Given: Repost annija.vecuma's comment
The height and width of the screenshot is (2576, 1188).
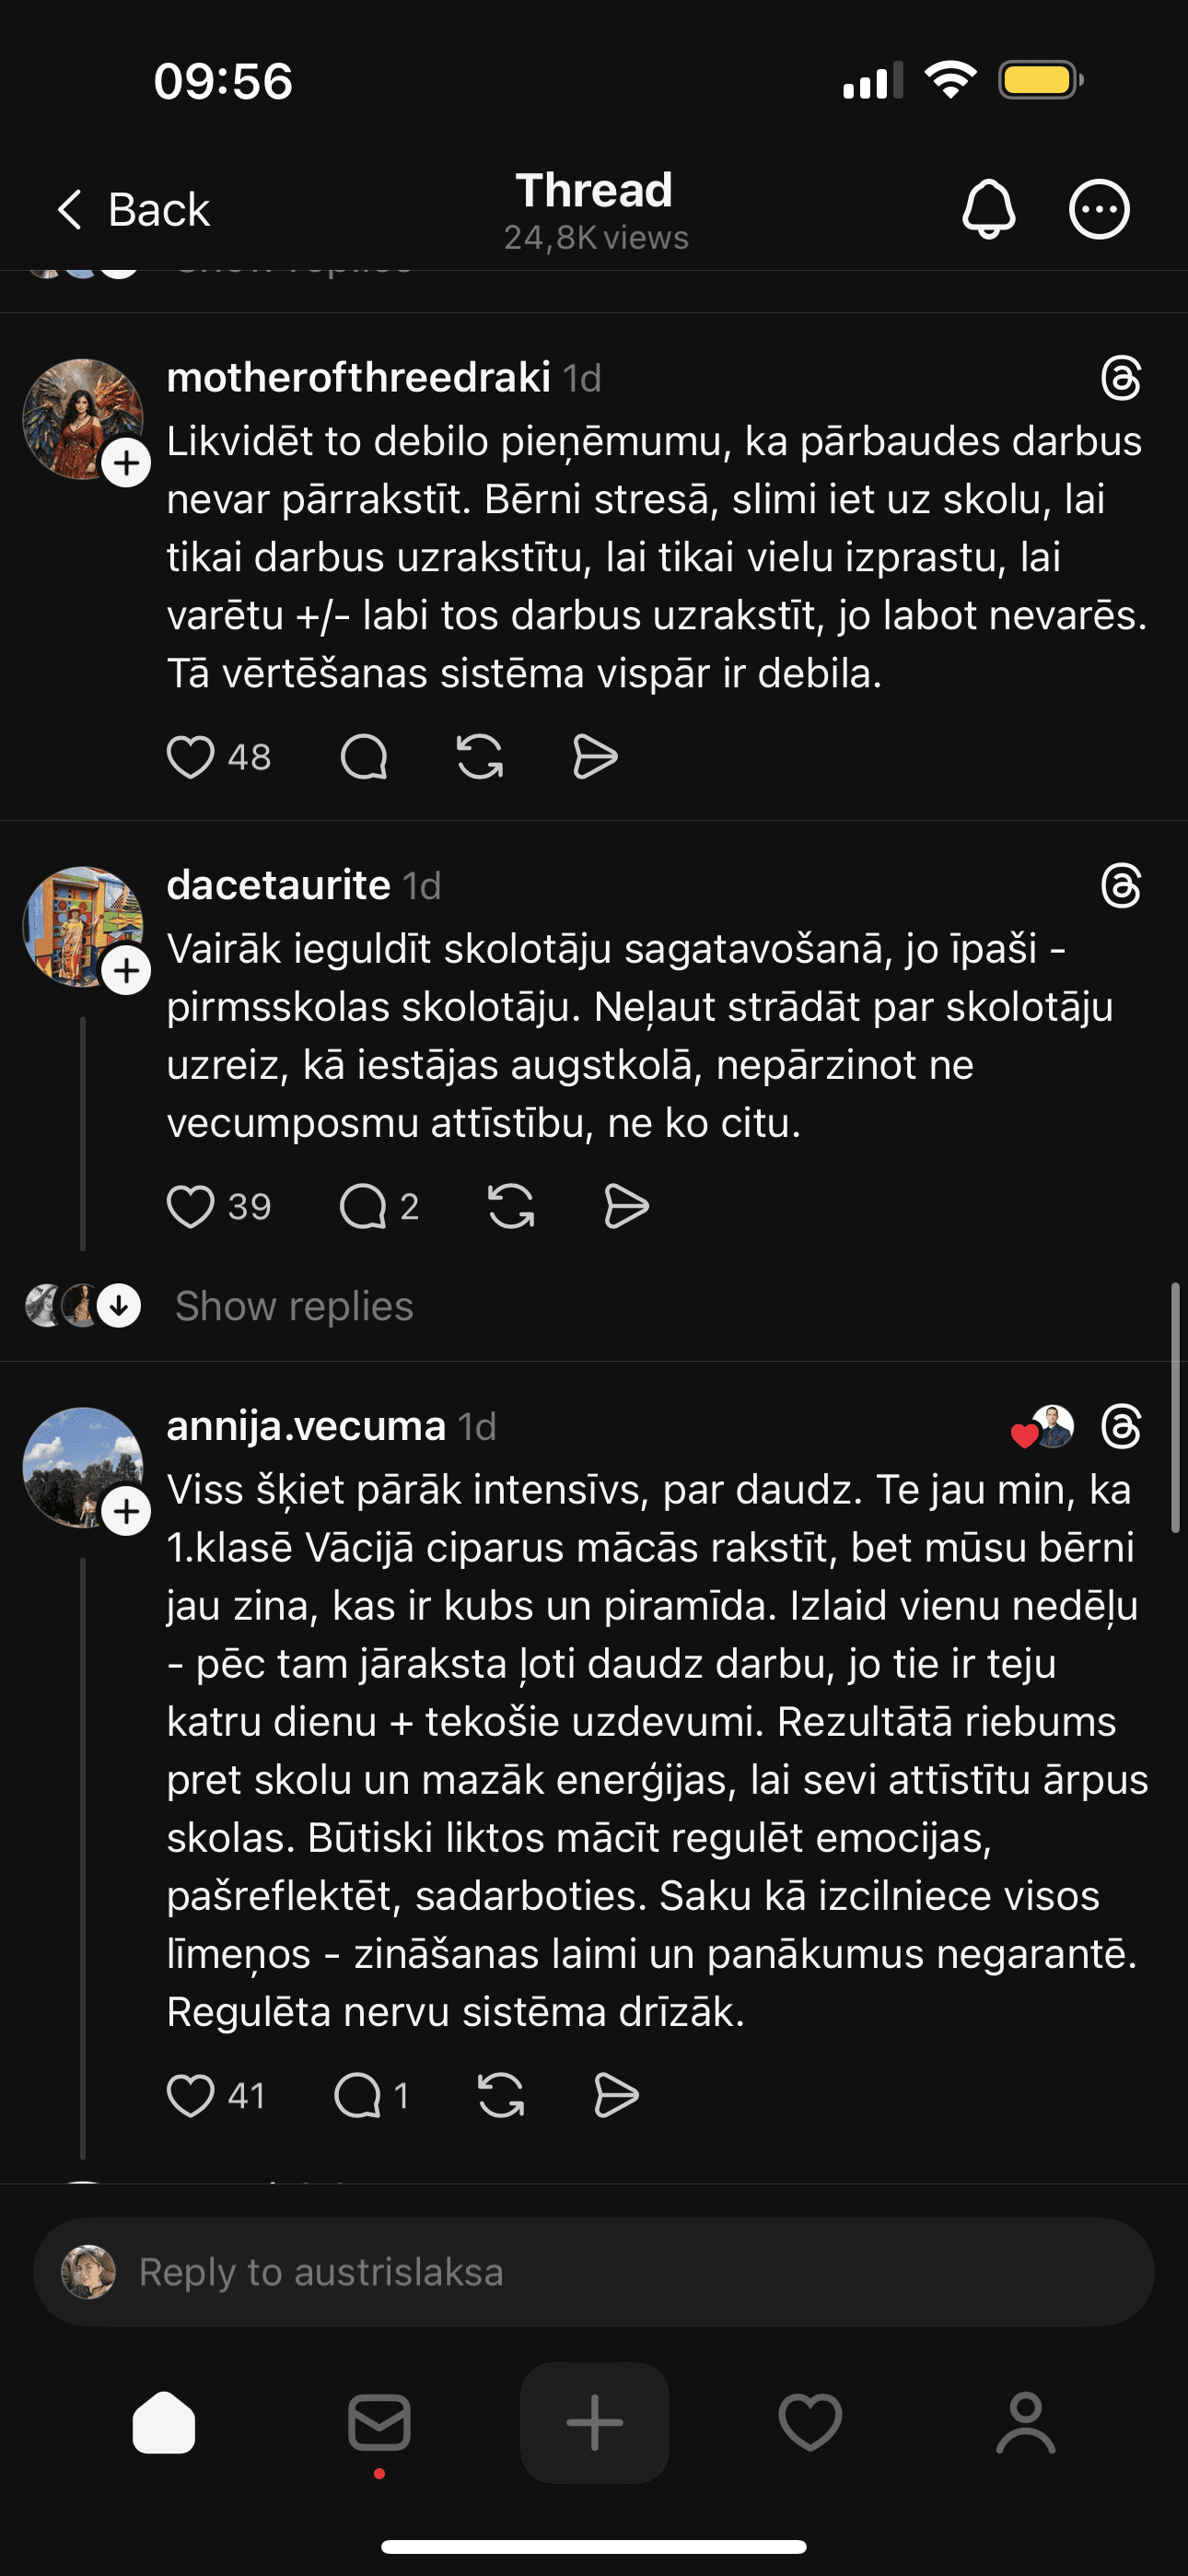Looking at the screenshot, I should (501, 2095).
